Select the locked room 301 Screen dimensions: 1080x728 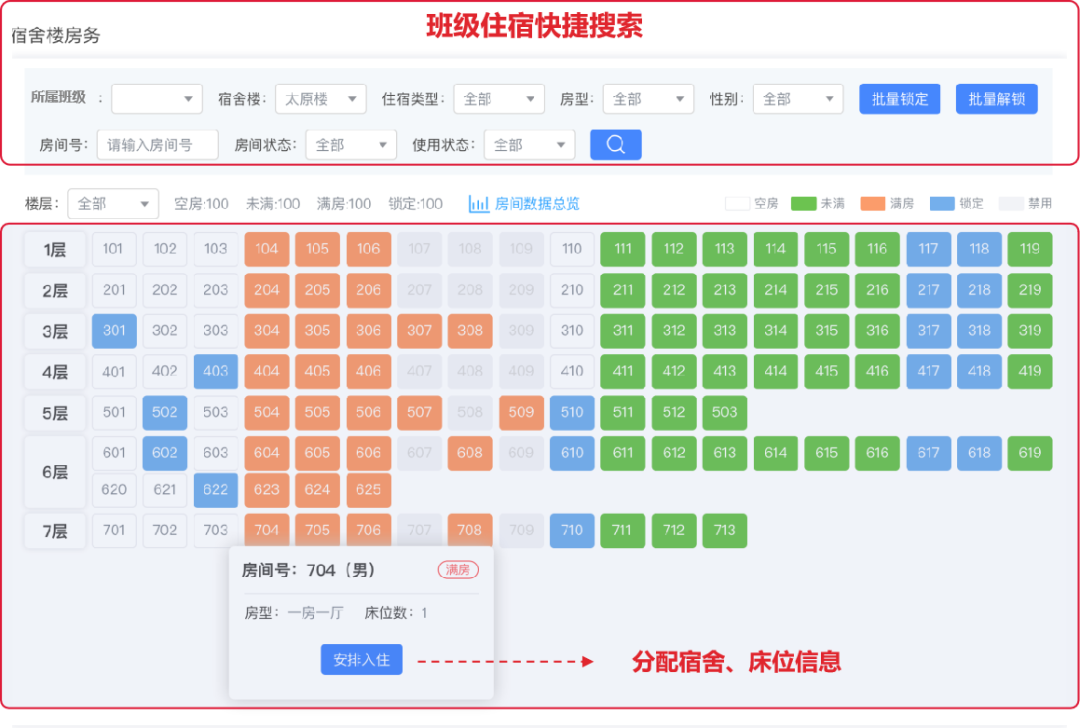pos(114,330)
